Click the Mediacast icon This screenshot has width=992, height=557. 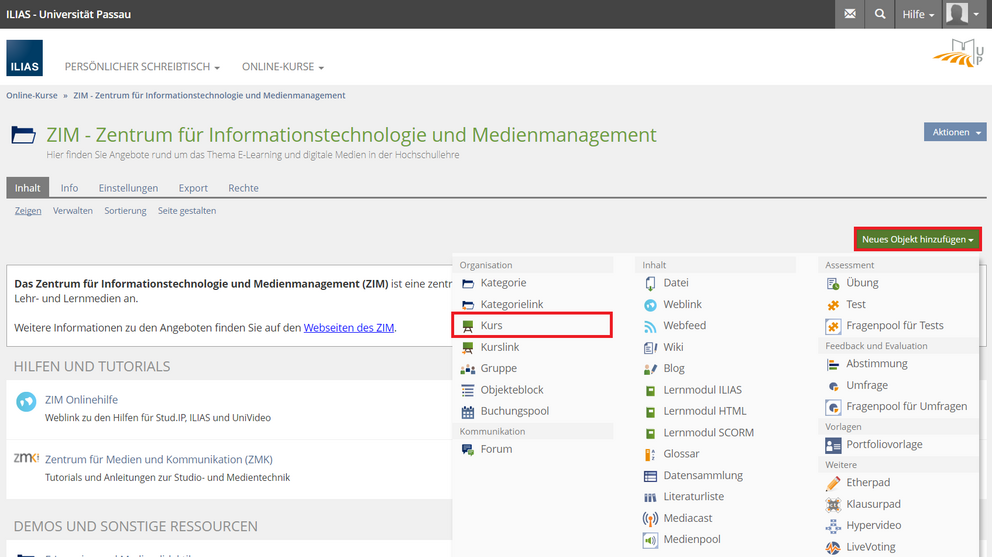pos(650,518)
